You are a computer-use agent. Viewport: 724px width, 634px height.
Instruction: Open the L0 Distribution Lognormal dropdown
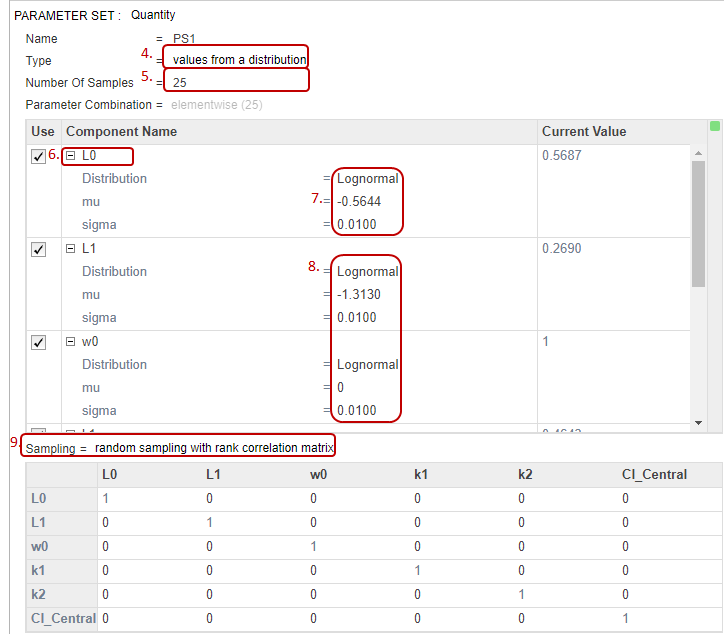coord(368,179)
